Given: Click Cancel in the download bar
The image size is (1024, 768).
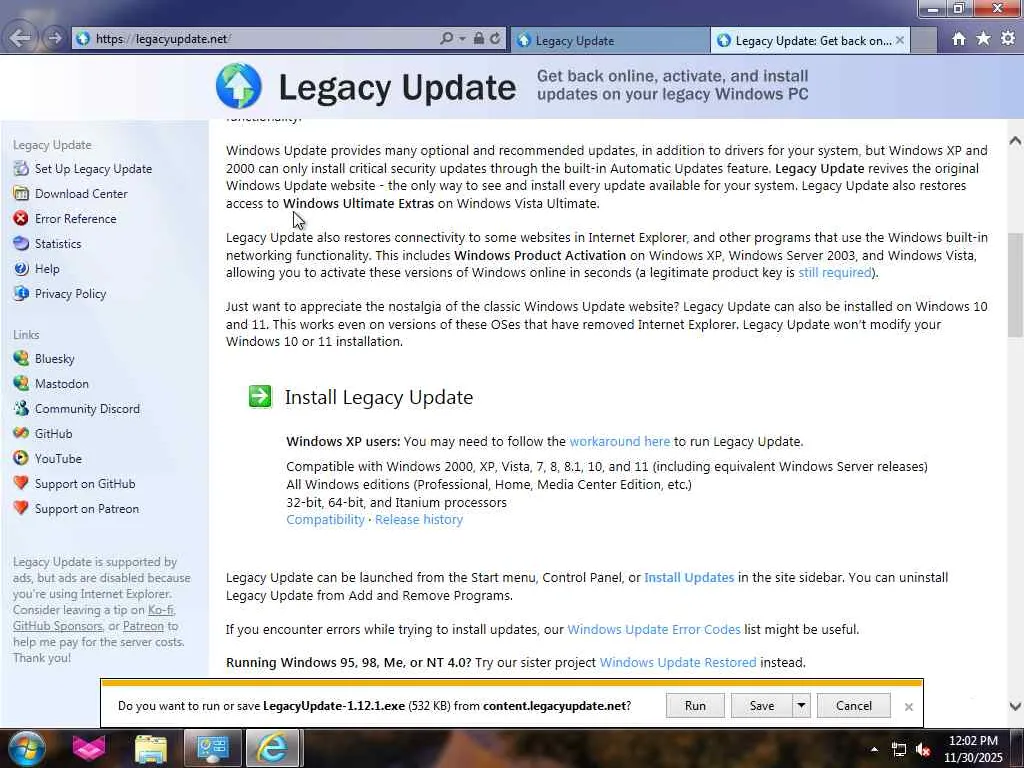Looking at the screenshot, I should tap(854, 706).
